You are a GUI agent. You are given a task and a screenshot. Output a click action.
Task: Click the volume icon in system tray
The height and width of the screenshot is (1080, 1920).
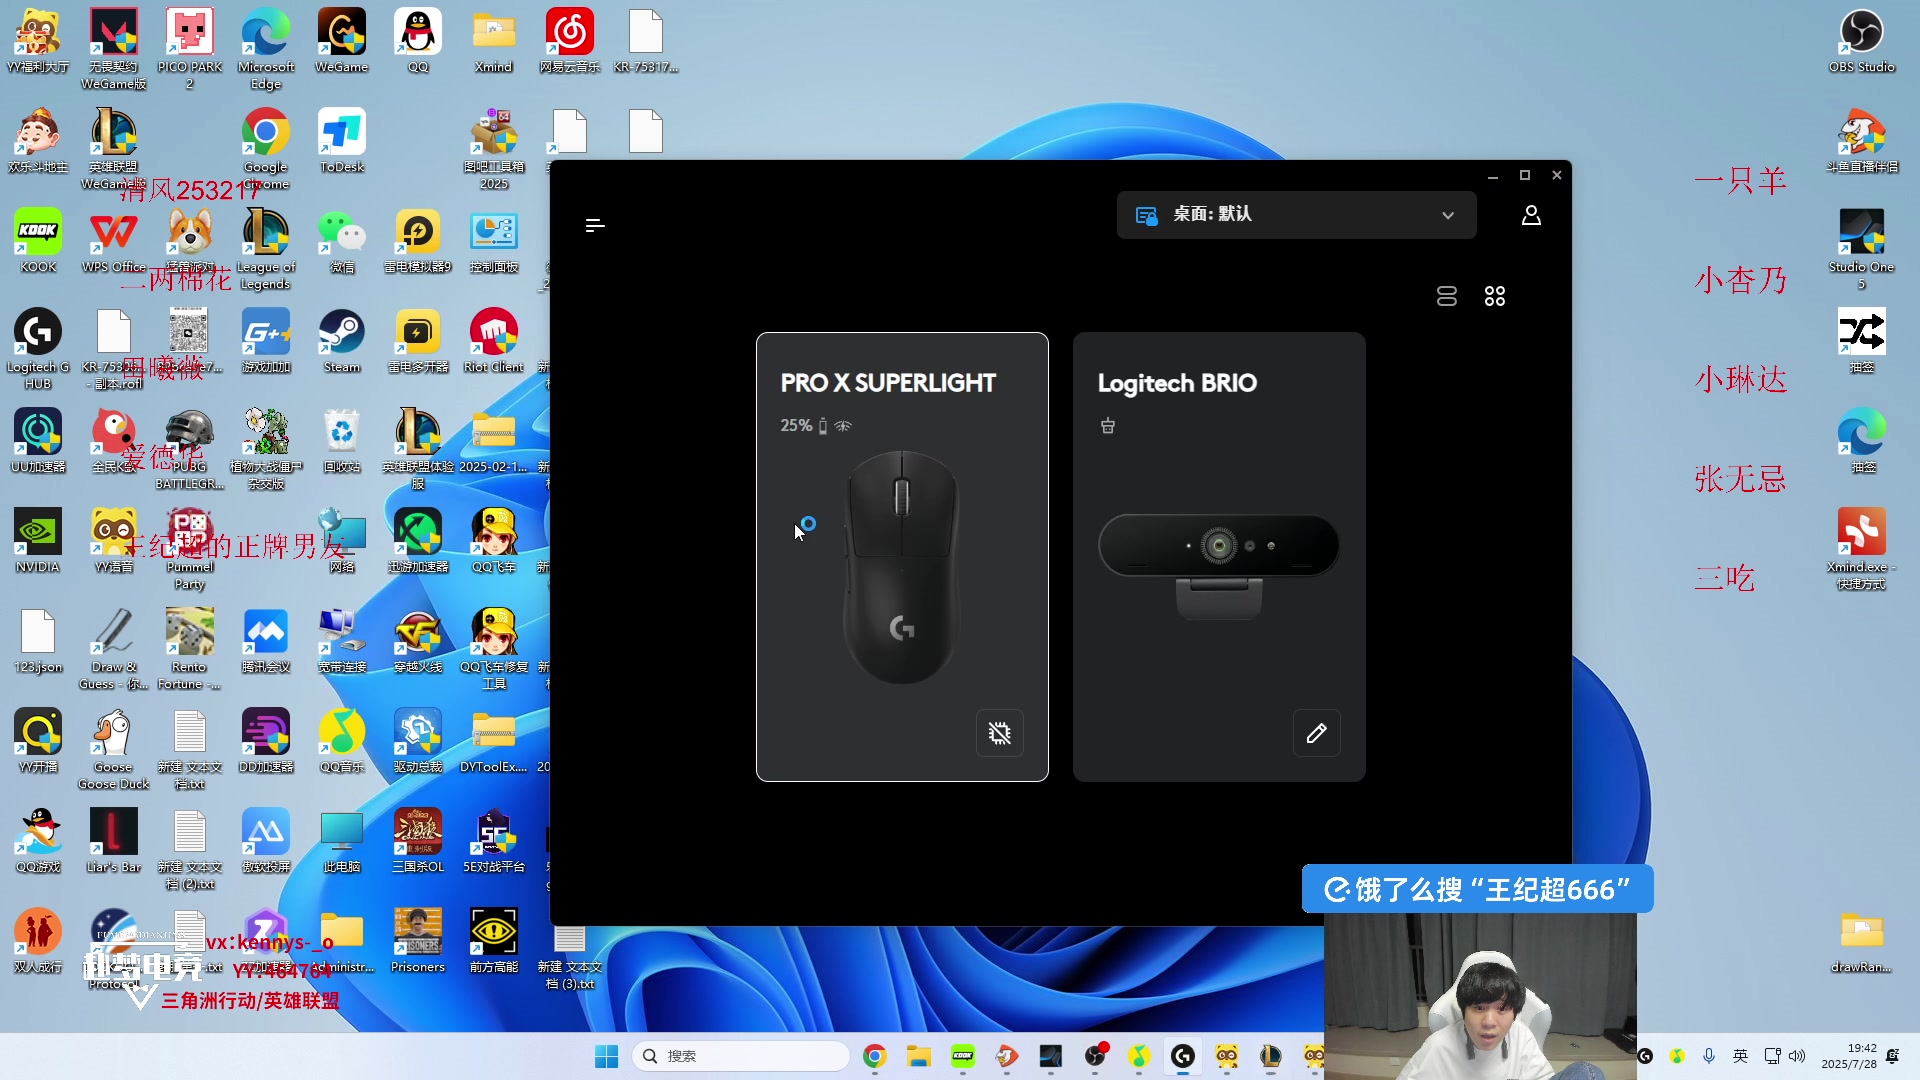[x=1797, y=1056]
